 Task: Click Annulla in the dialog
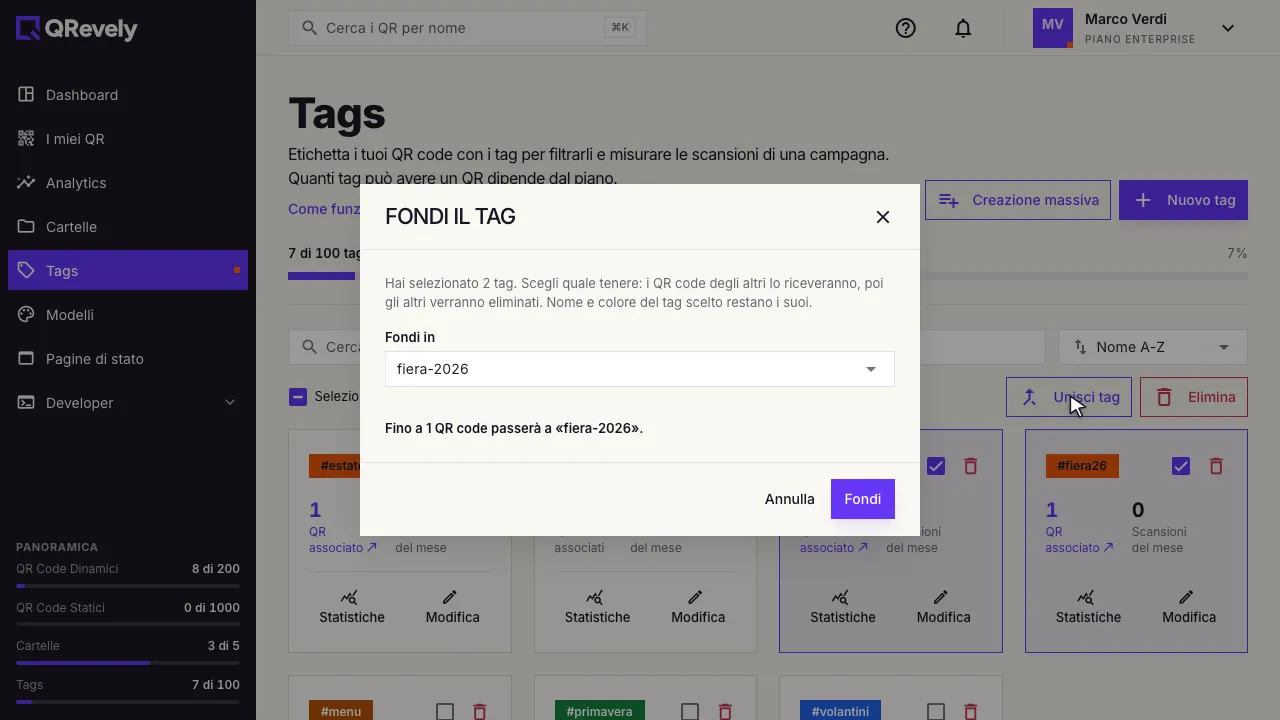[x=790, y=499]
